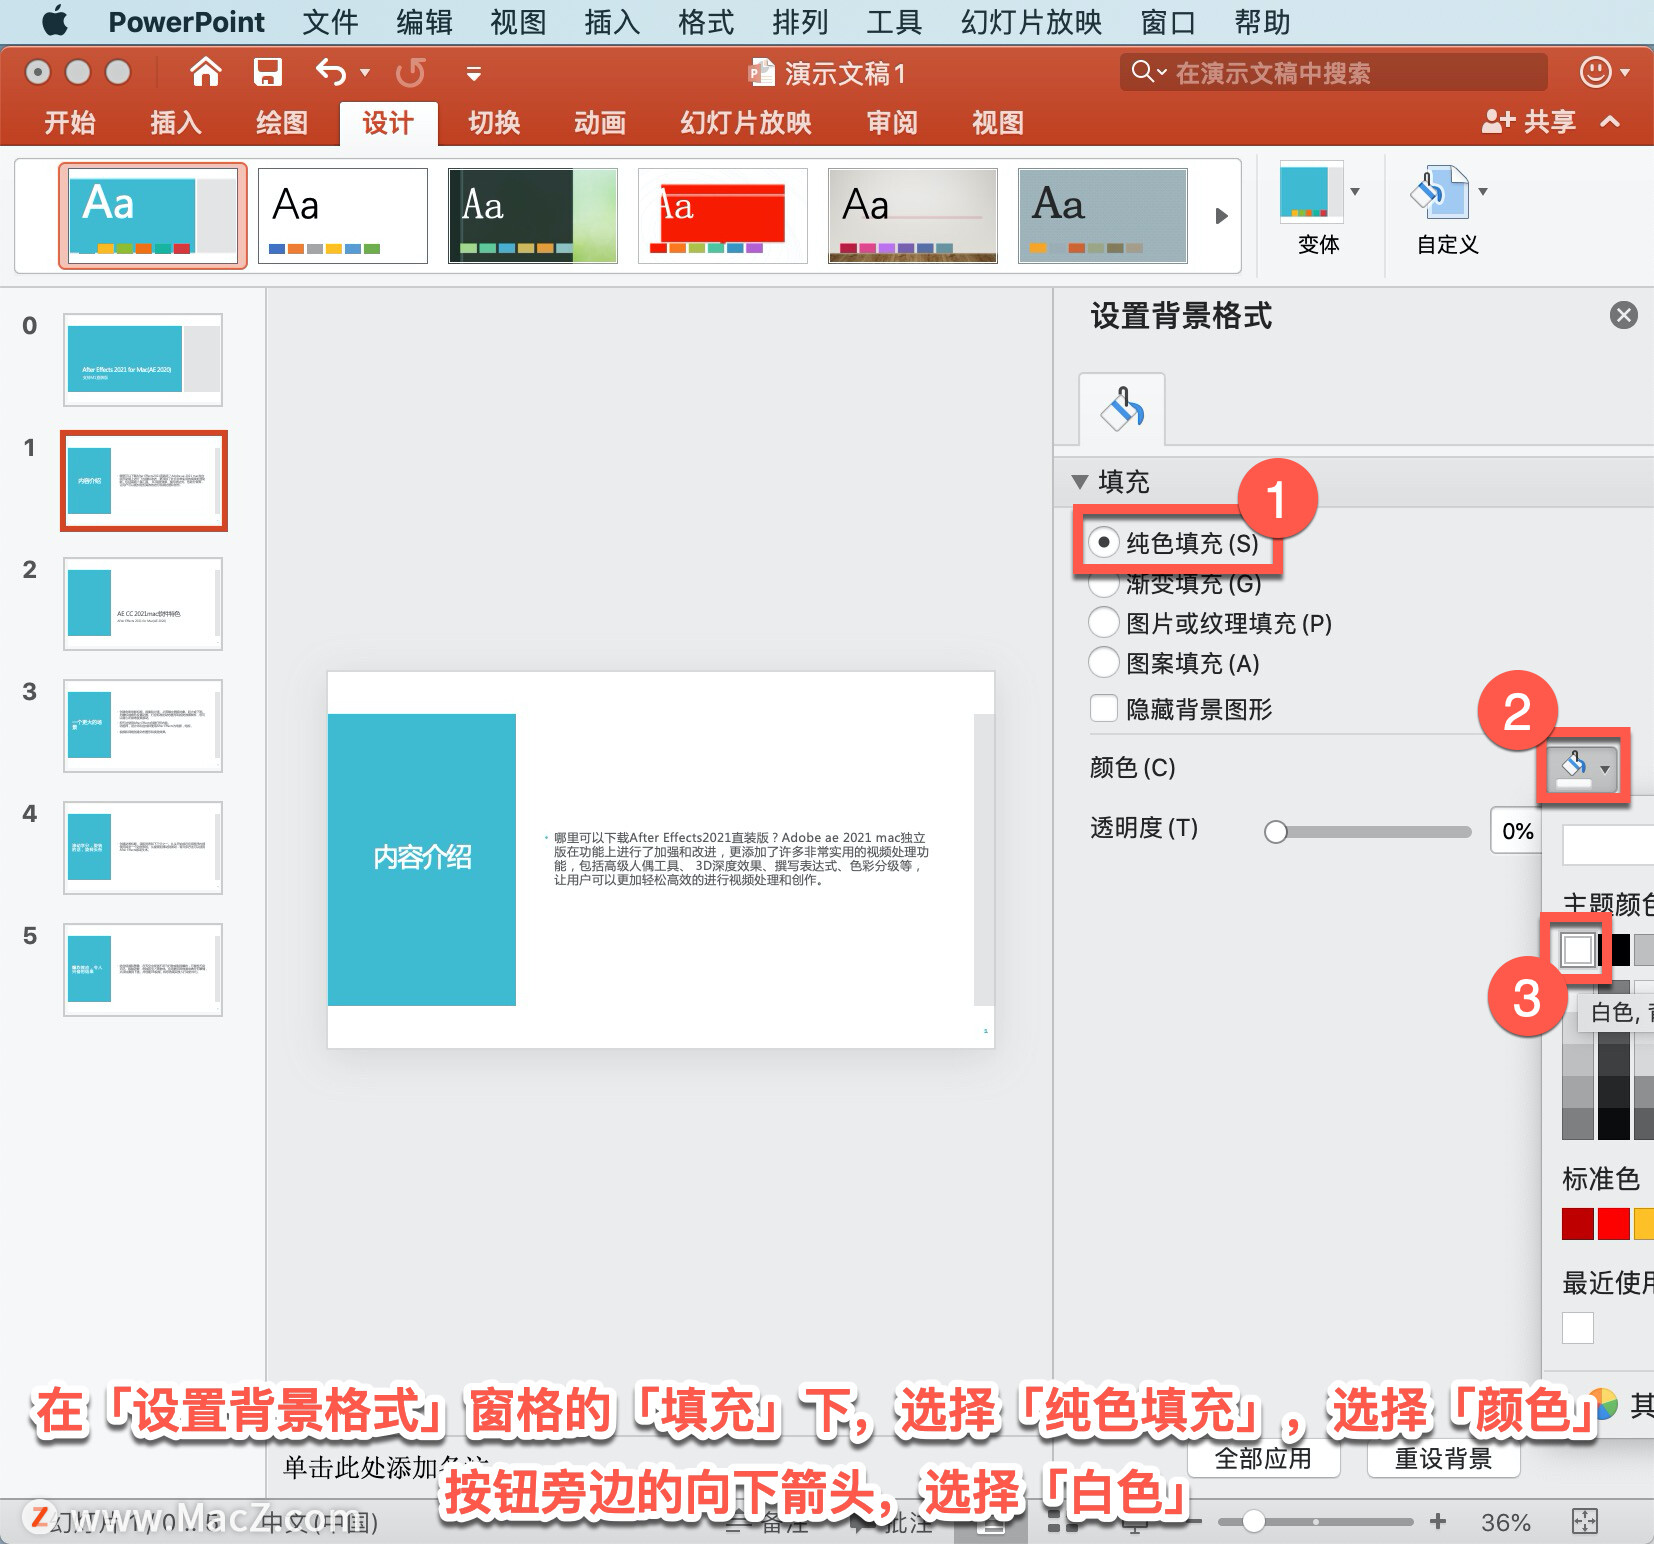
Task: Switch to the 切换 ribbon tab
Action: [x=494, y=123]
